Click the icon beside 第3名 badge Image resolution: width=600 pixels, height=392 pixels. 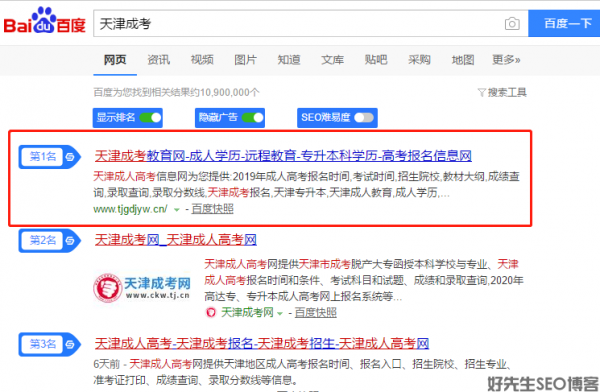point(70,344)
